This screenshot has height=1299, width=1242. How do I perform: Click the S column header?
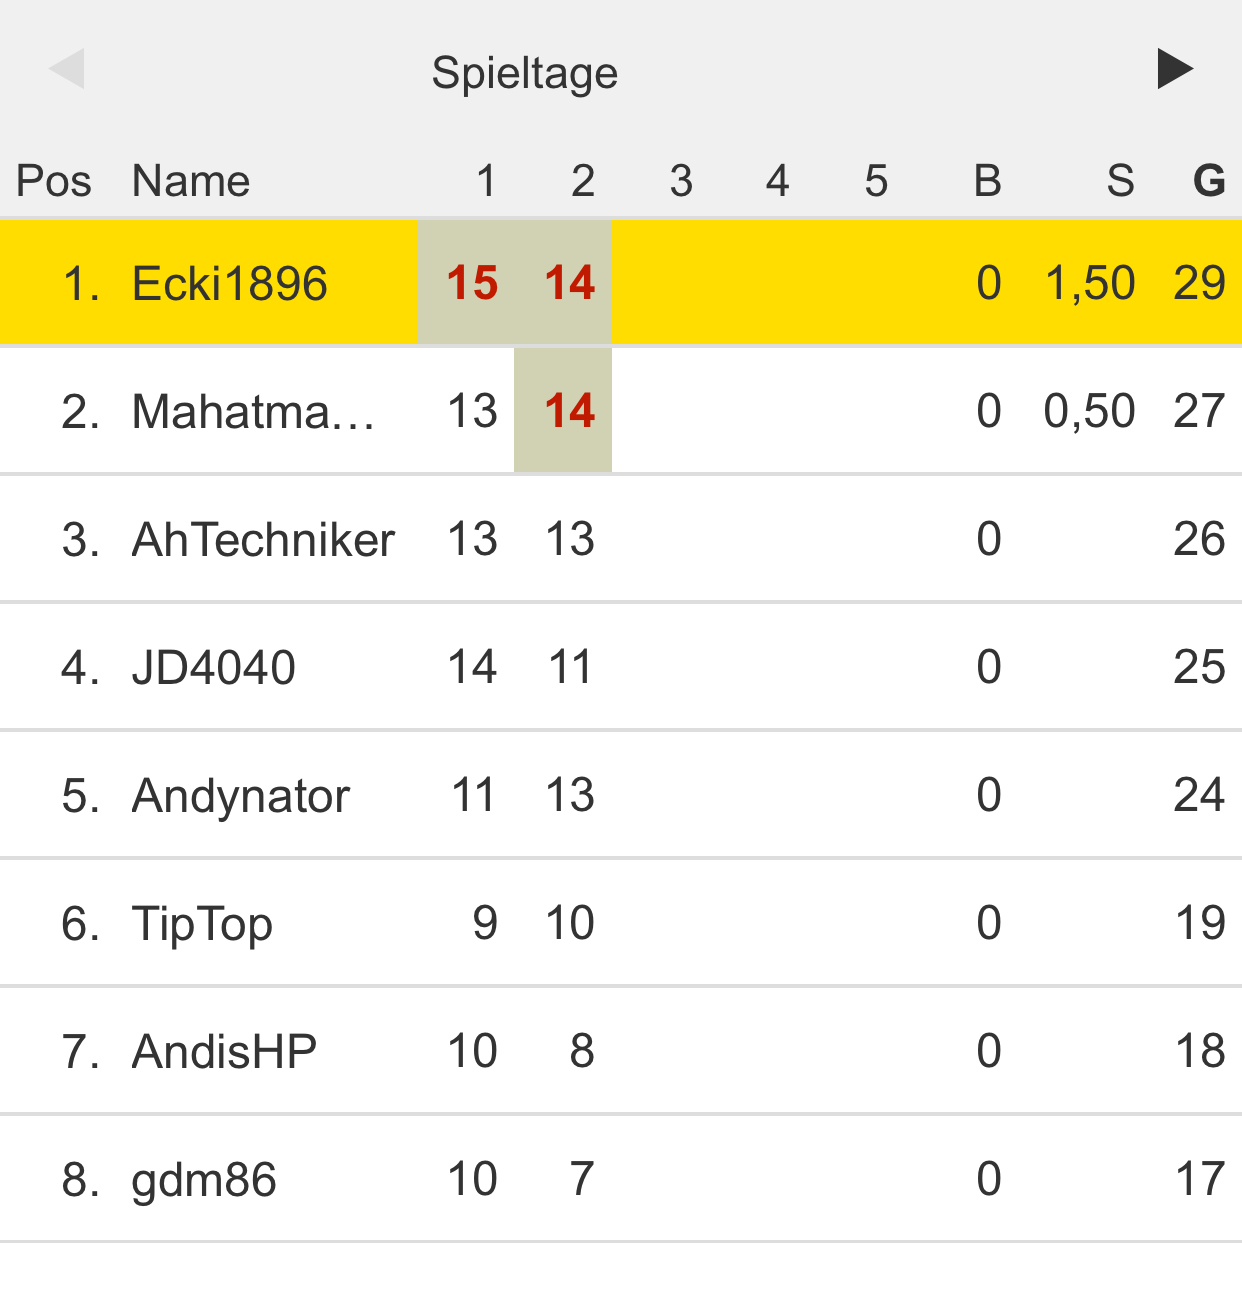(x=1120, y=181)
